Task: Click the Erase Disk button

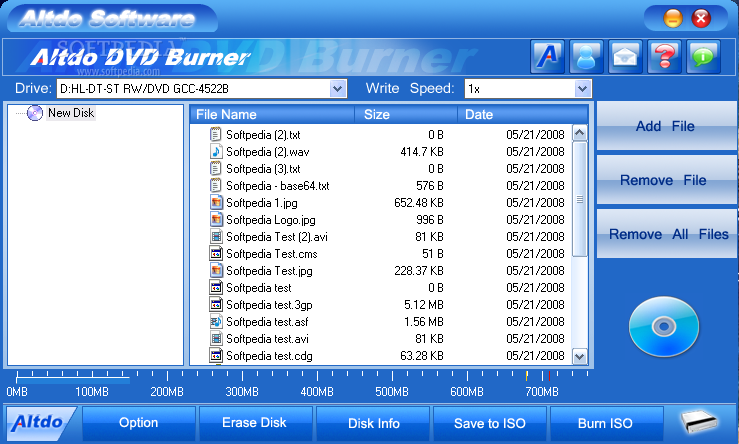Action: coord(255,423)
